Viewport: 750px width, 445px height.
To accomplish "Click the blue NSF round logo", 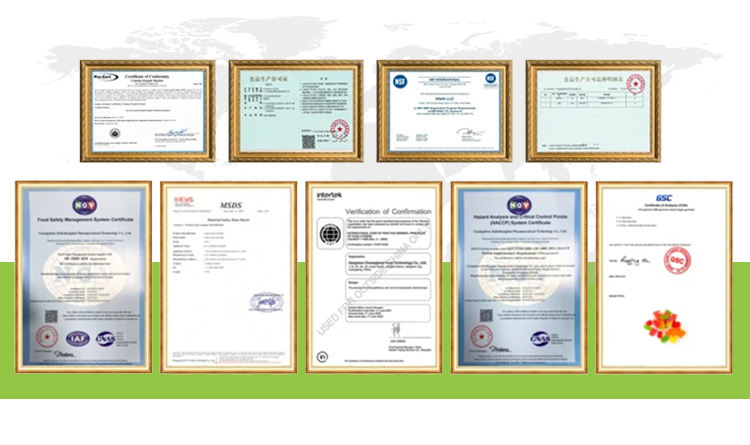I will 400,81.
